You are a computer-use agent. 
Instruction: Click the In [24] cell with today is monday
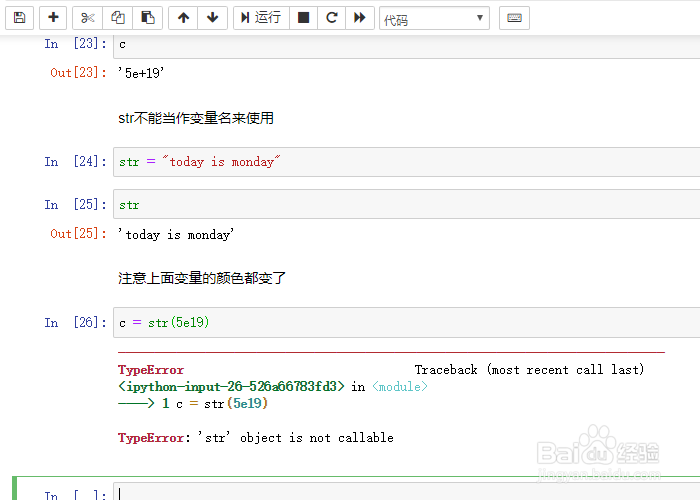point(406,162)
